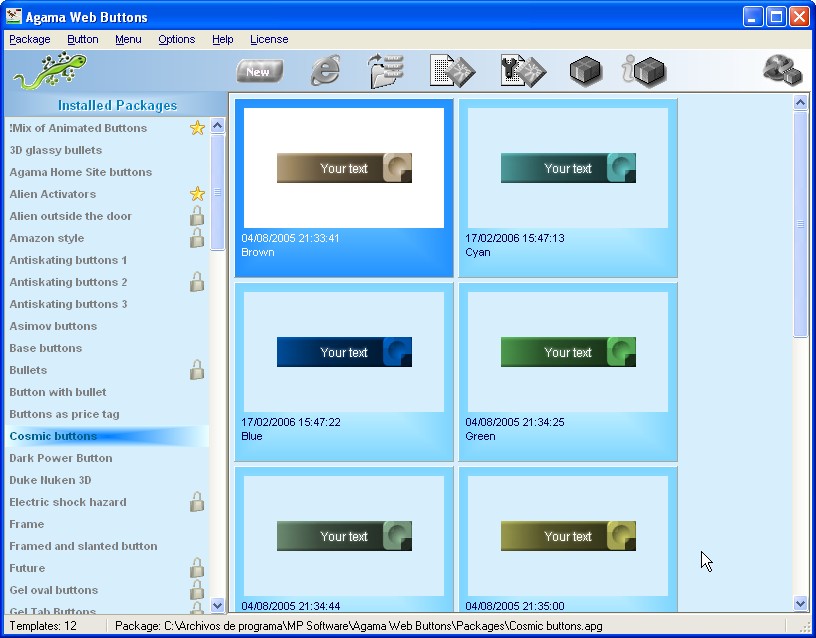Select the Cosmic buttons package
This screenshot has height=638, width=816.
107,436
